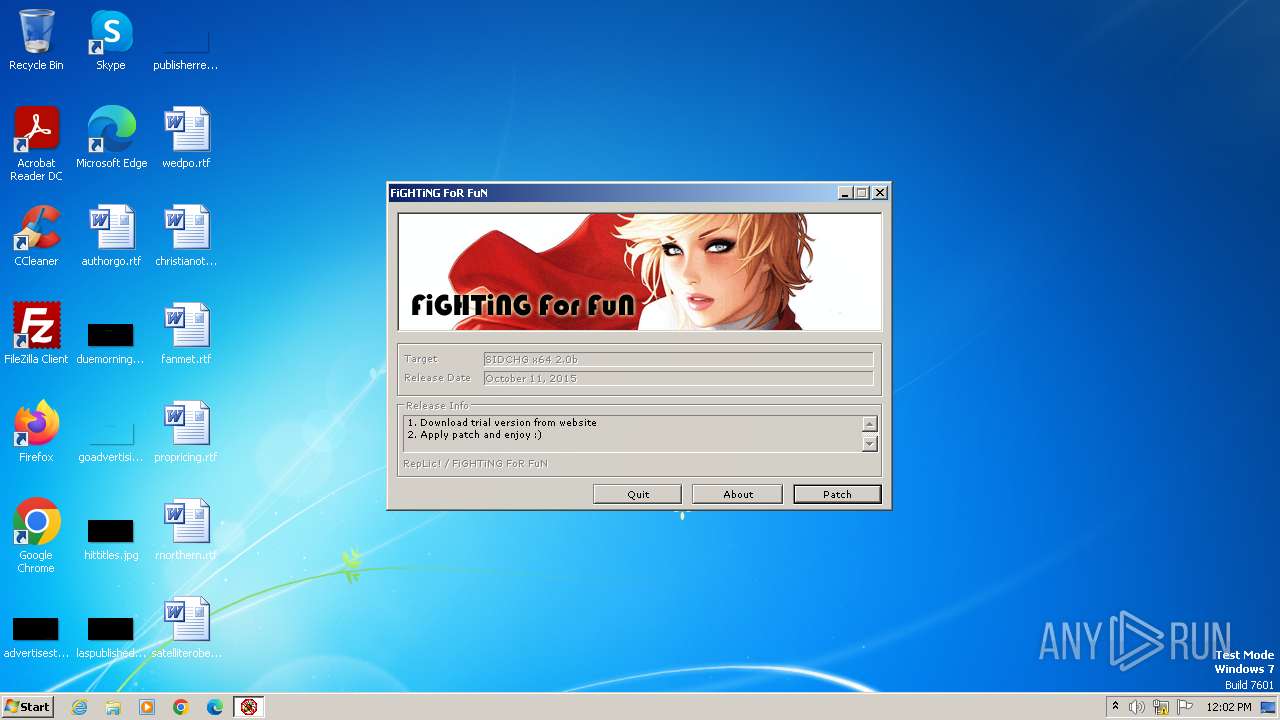Screen dimensions: 1280x720
Task: Click the FiGHTiNG FoR FuN banner image
Action: [x=640, y=271]
